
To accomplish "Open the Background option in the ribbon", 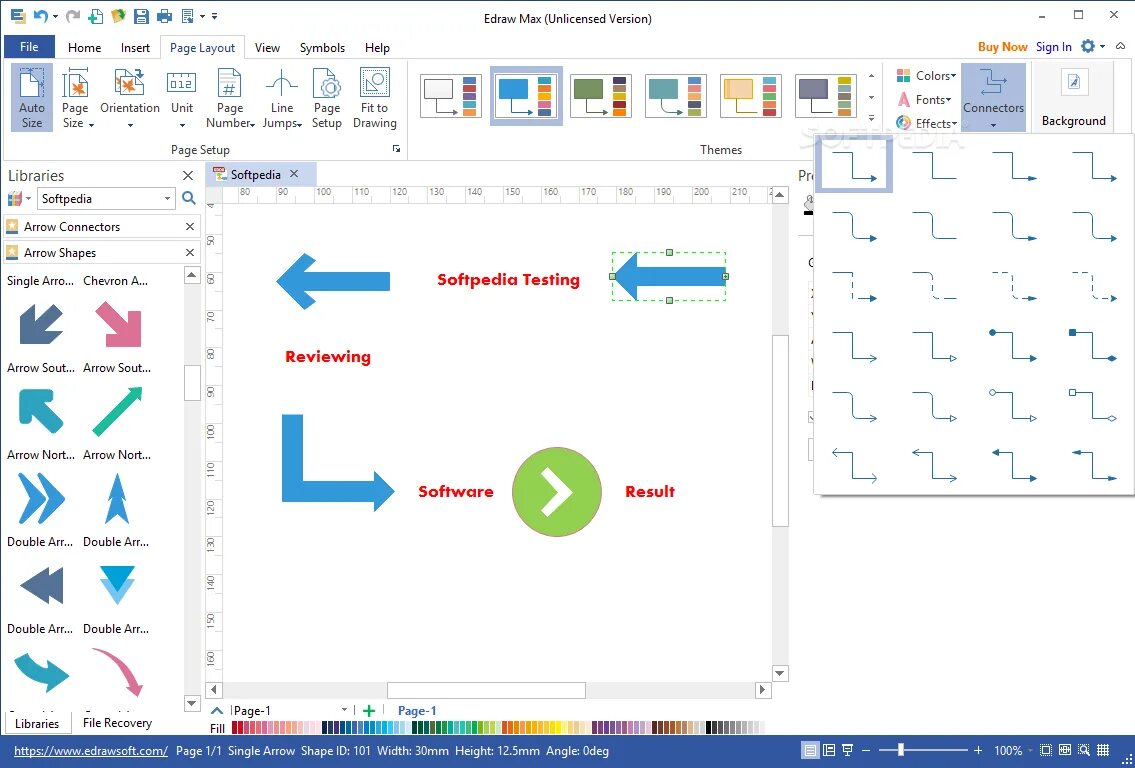I will click(x=1073, y=98).
